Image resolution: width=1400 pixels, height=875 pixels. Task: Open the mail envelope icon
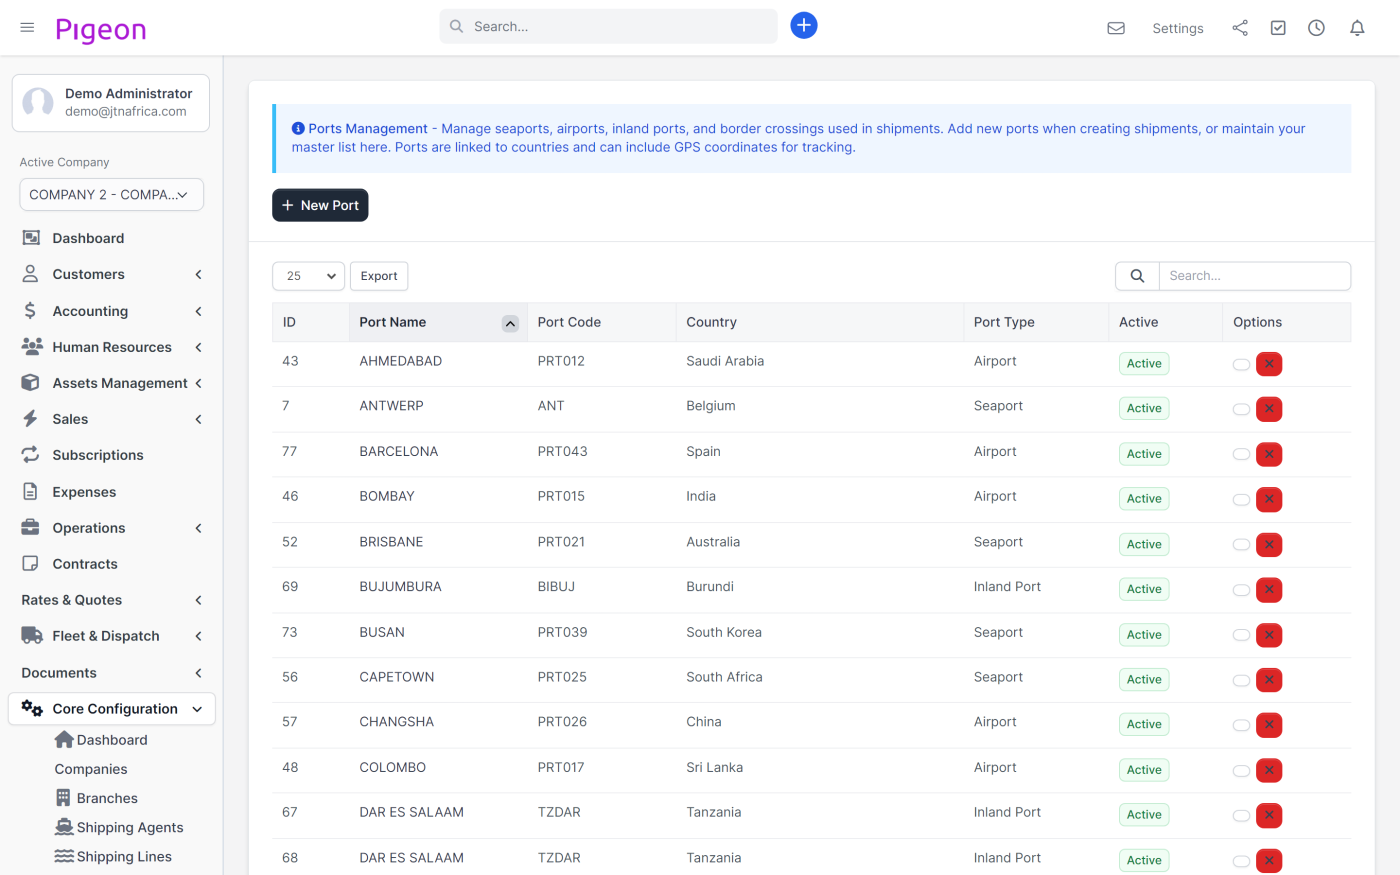pos(1116,28)
